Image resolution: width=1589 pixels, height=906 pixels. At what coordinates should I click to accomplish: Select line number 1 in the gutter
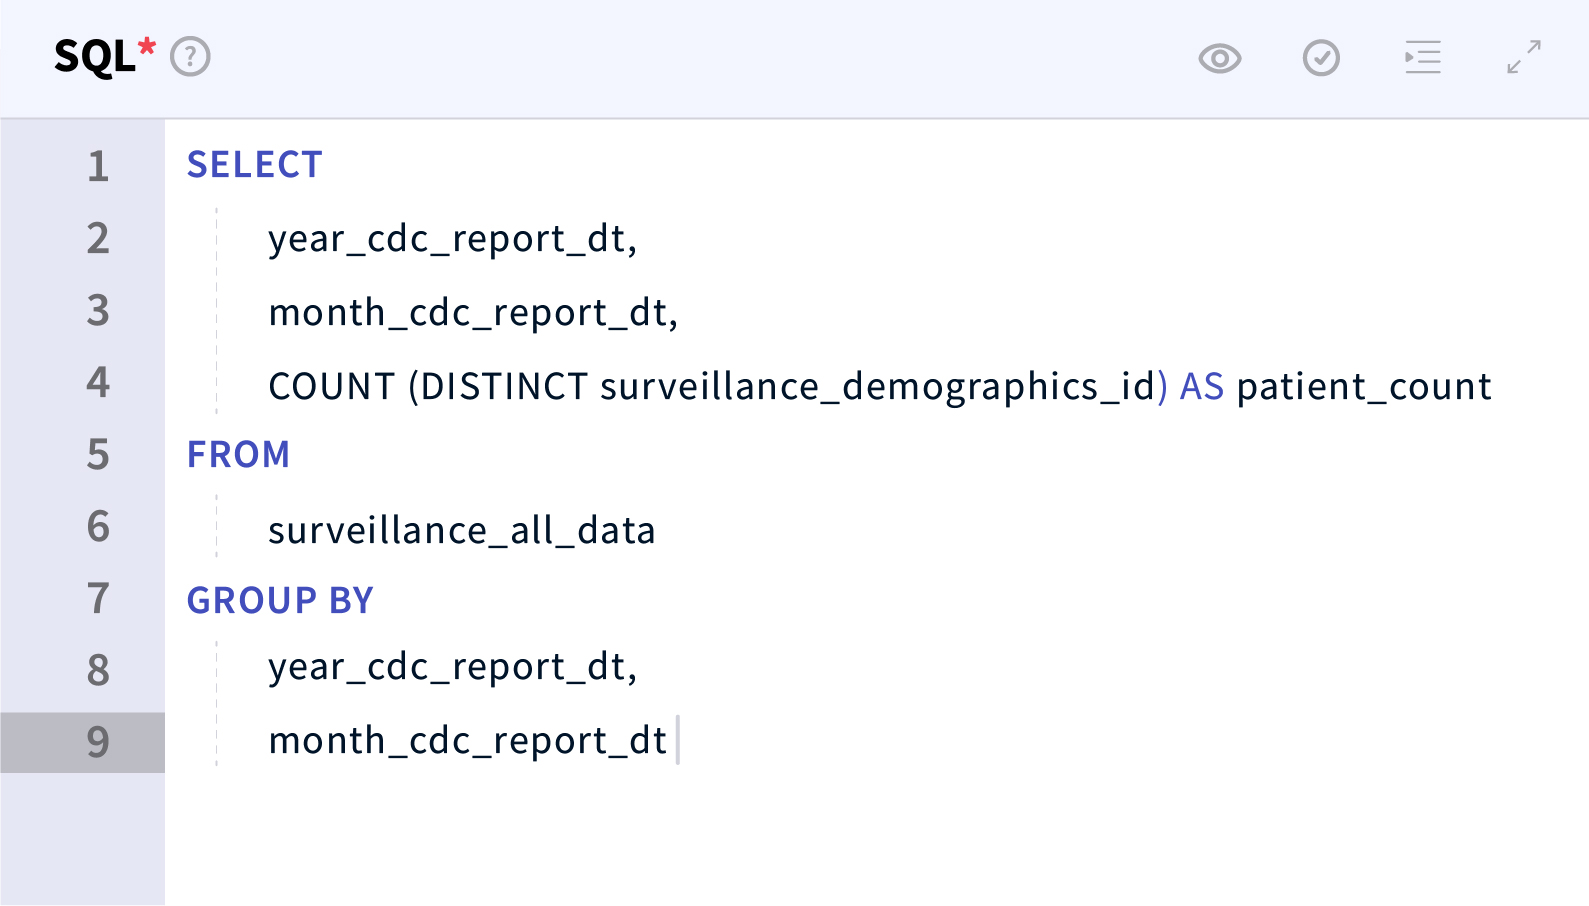point(97,166)
